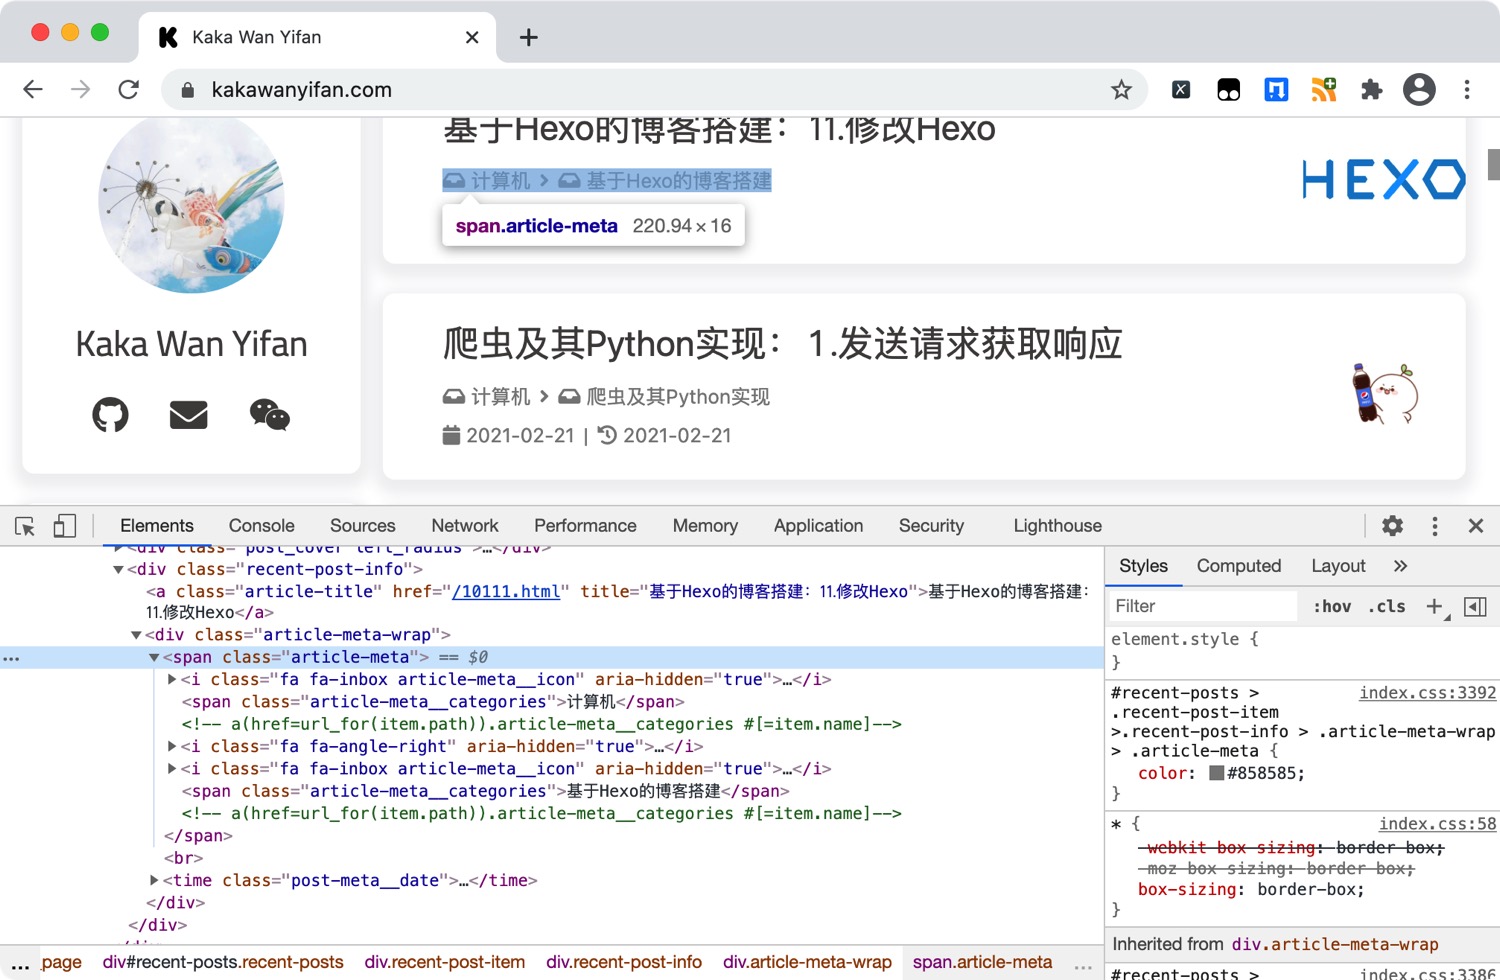
Task: Click the styles Filter input field
Action: pyautogui.click(x=1204, y=606)
